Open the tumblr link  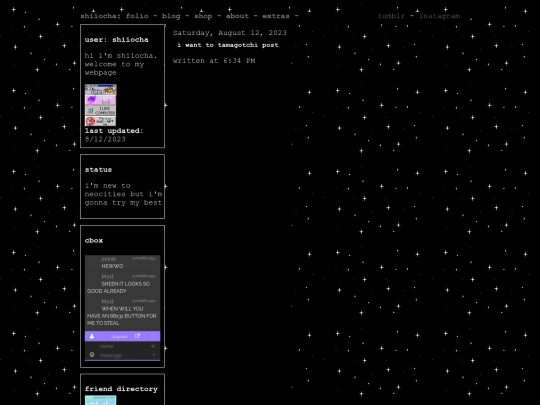pyautogui.click(x=391, y=16)
